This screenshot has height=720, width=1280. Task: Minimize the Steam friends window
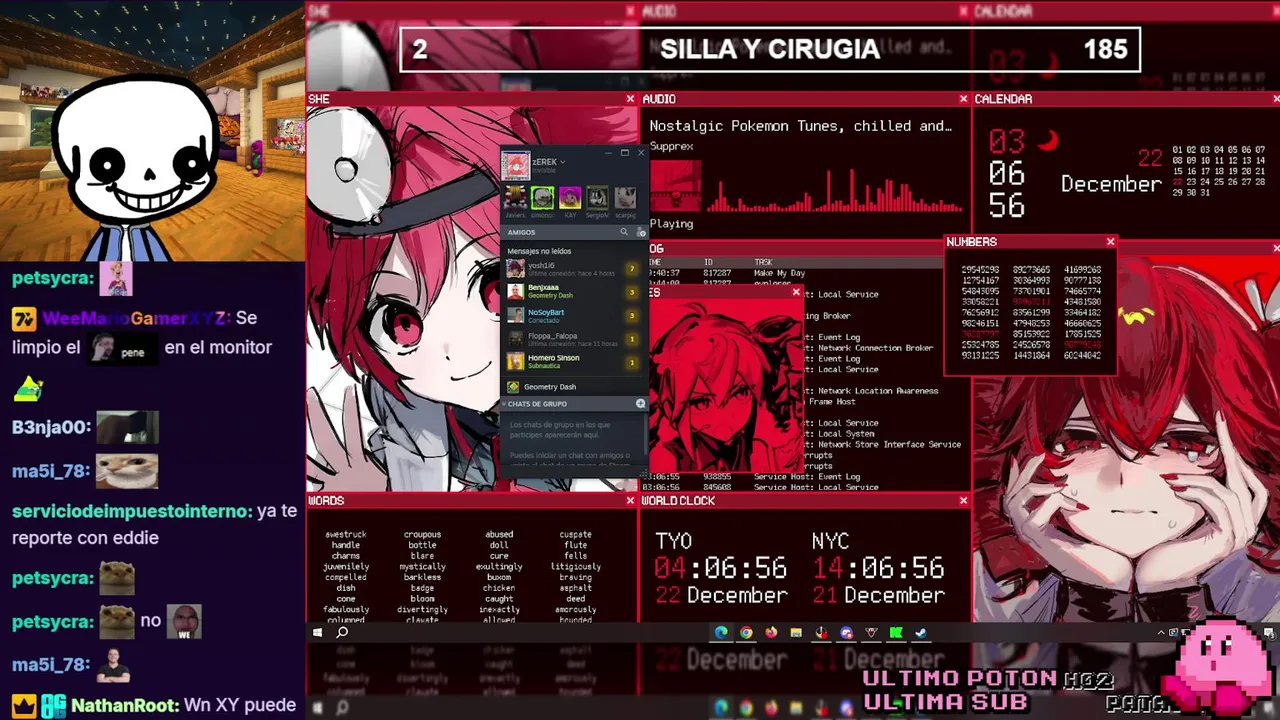coord(608,153)
